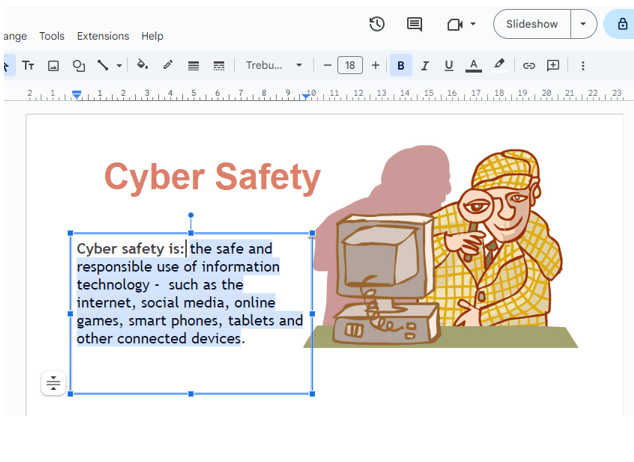Image resolution: width=634 pixels, height=462 pixels.
Task: Open the shape tool
Action: click(79, 66)
